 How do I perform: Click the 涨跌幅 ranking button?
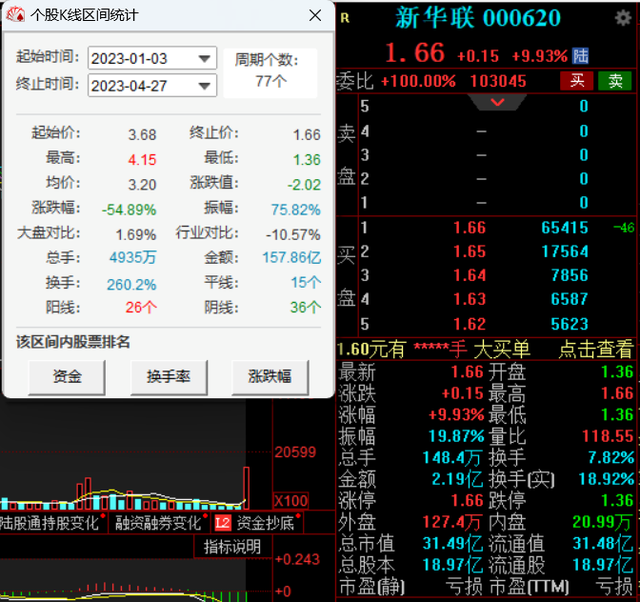click(270, 377)
